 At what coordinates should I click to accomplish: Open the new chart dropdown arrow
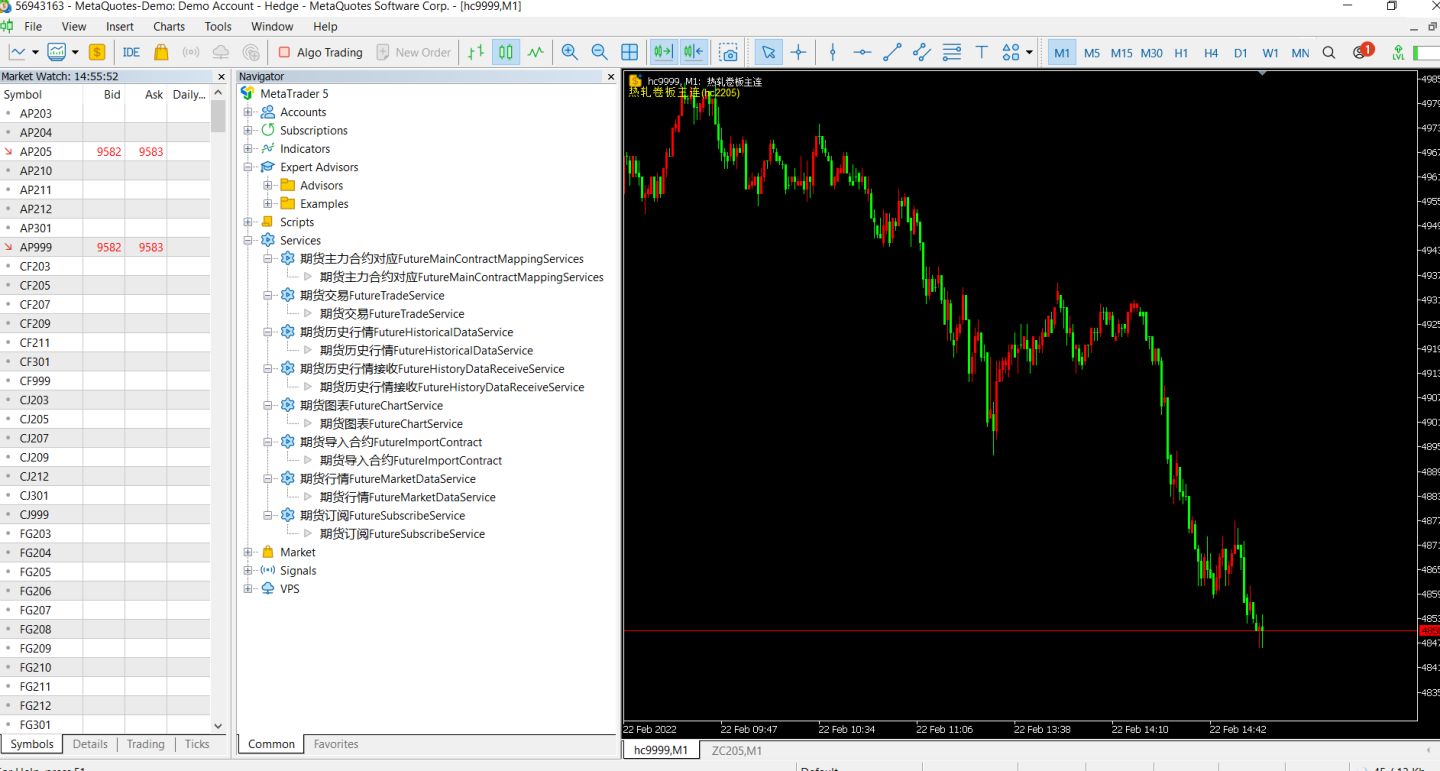(x=35, y=52)
